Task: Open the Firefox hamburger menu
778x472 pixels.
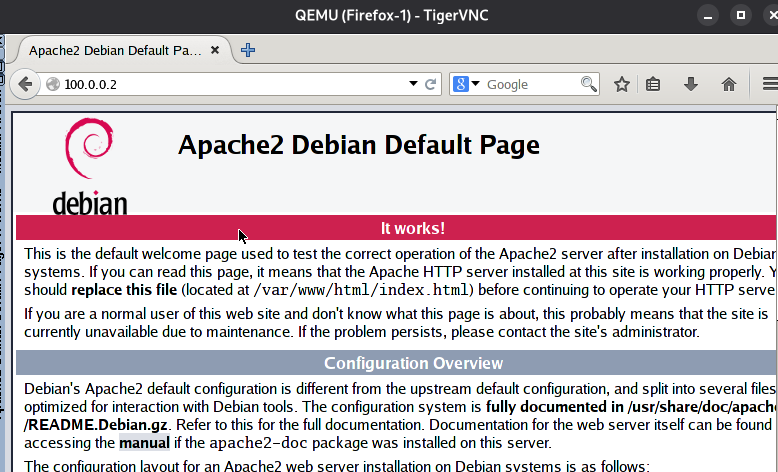Action: tap(770, 84)
